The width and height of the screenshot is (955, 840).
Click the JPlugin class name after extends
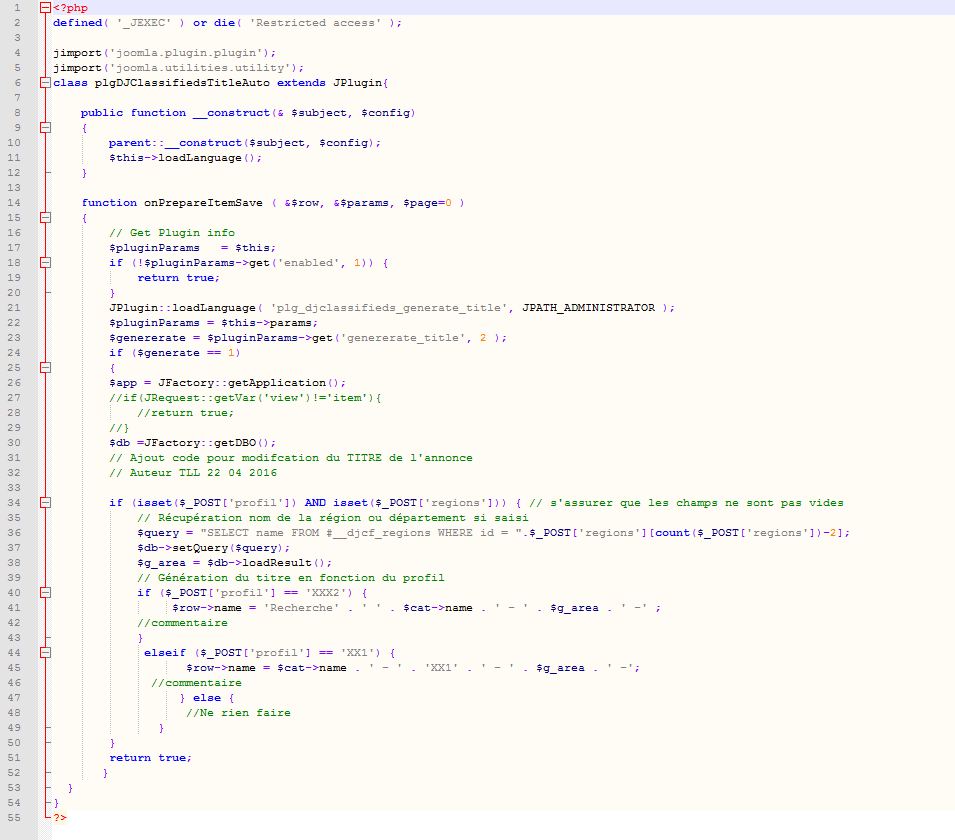(x=358, y=83)
